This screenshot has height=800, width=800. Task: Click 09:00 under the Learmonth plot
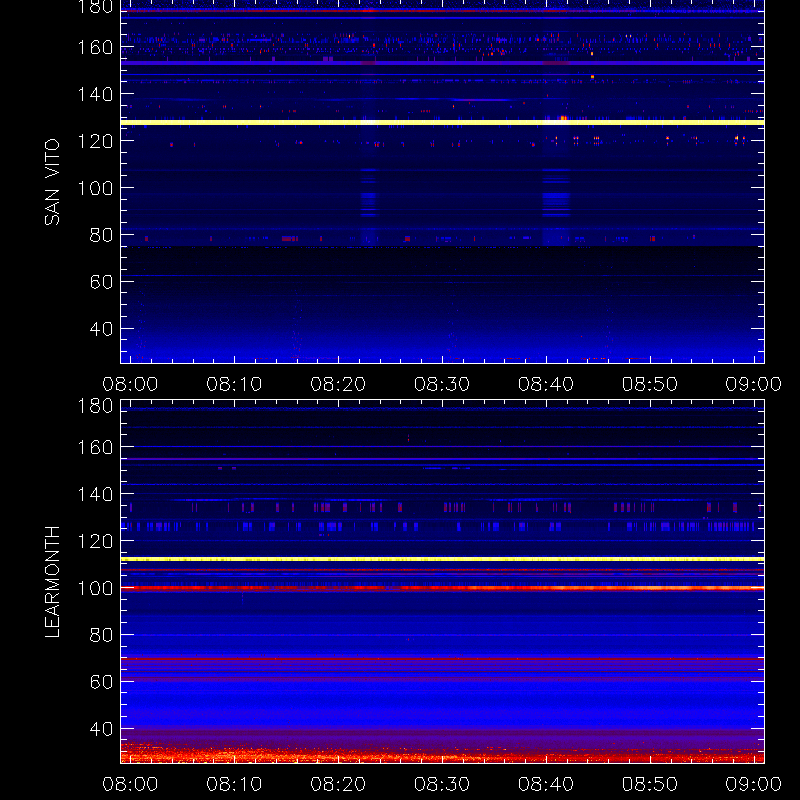pyautogui.click(x=754, y=784)
